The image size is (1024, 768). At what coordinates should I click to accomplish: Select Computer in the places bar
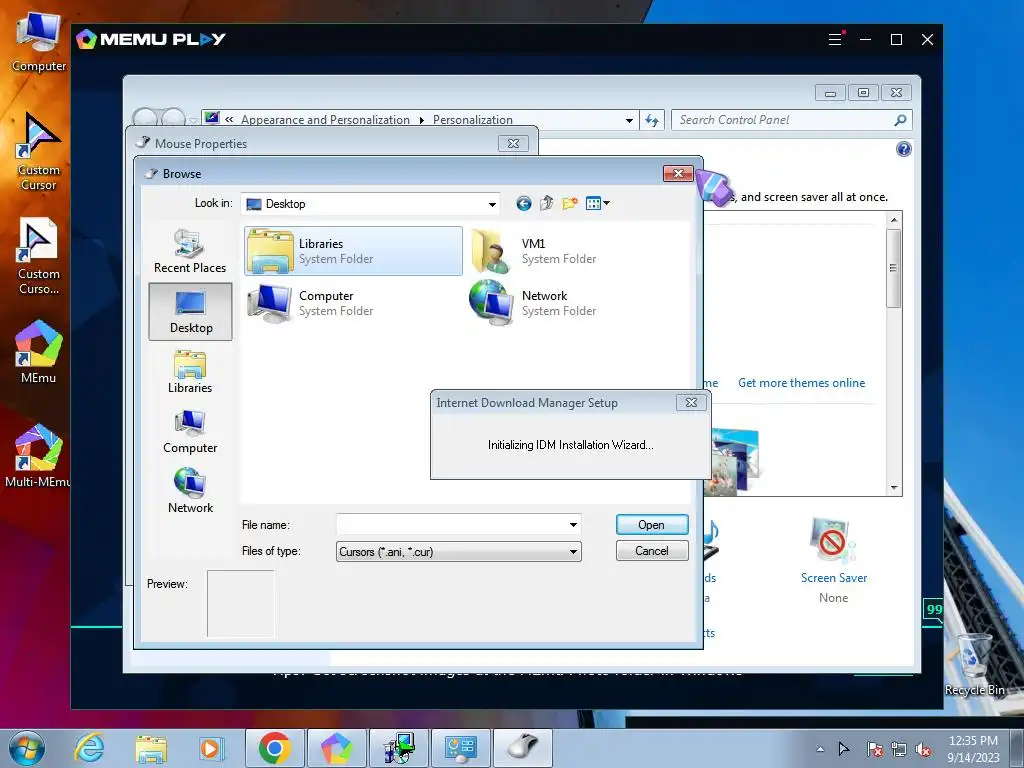pyautogui.click(x=190, y=432)
